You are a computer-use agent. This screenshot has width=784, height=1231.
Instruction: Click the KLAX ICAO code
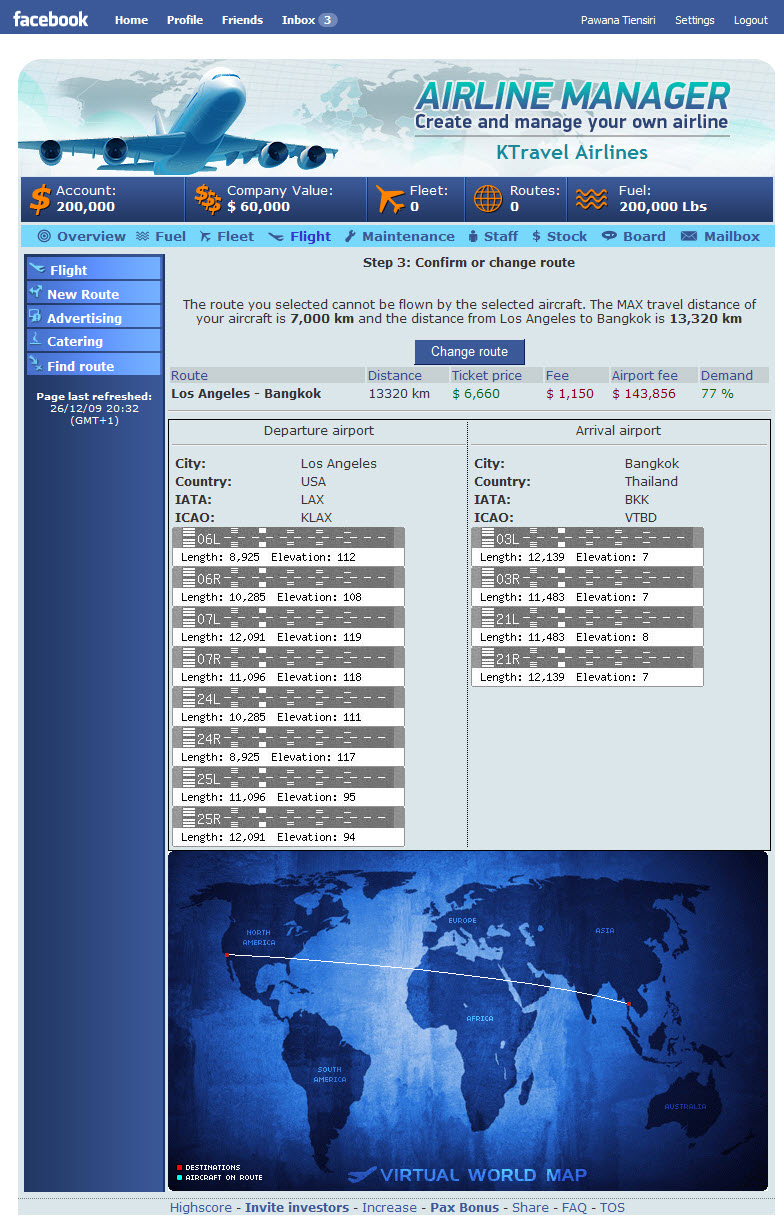(316, 517)
